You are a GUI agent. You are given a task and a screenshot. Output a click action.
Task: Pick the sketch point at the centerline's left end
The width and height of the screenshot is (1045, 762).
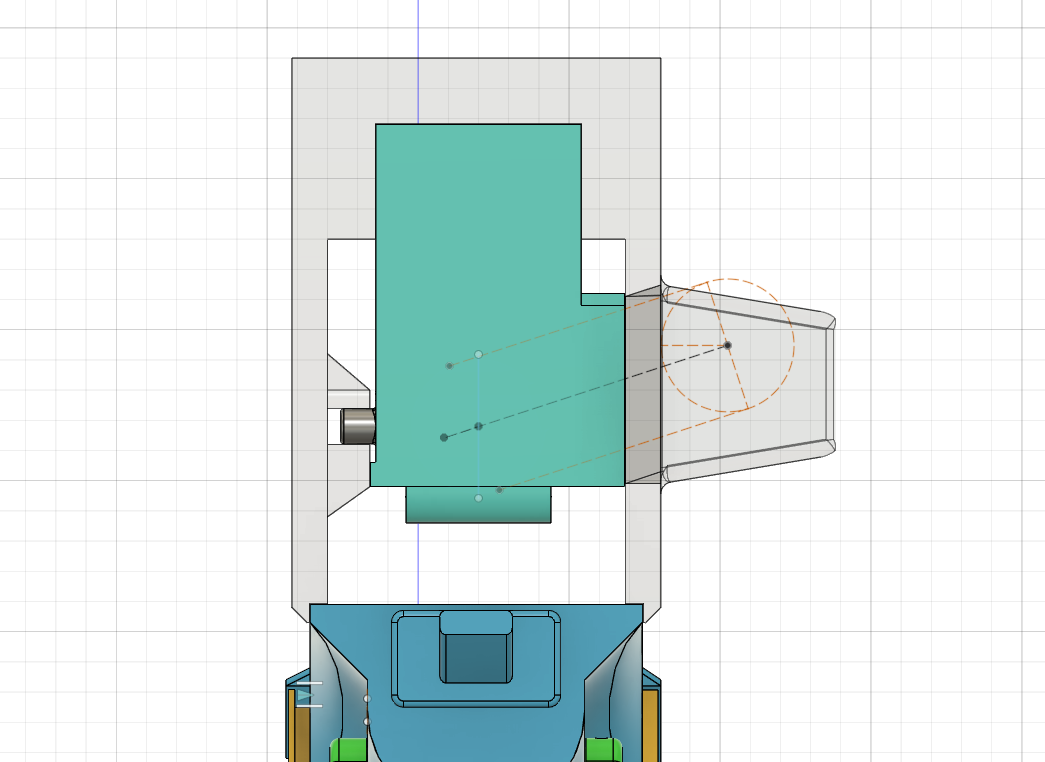(445, 437)
